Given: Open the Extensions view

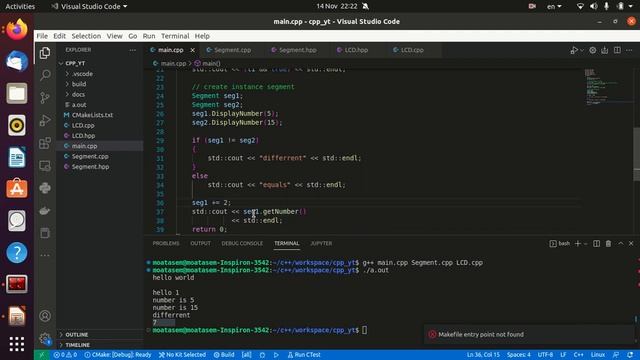Looking at the screenshot, I should click(45, 143).
